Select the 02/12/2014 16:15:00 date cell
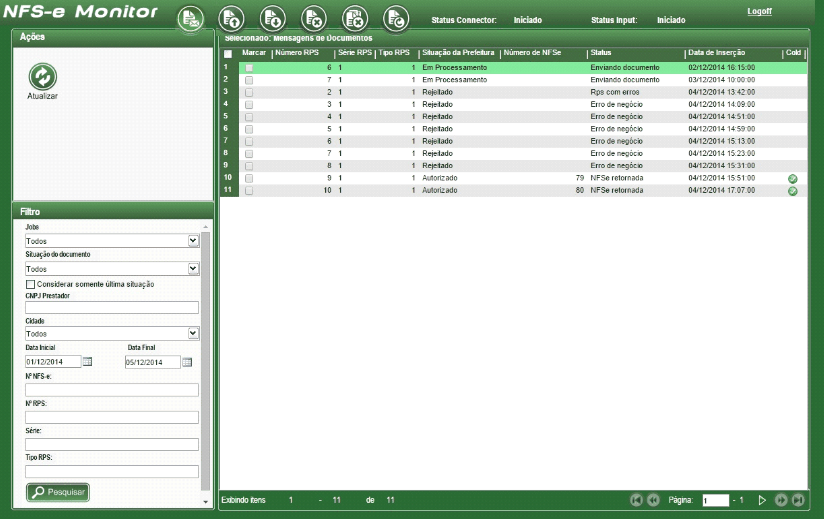 pyautogui.click(x=722, y=67)
